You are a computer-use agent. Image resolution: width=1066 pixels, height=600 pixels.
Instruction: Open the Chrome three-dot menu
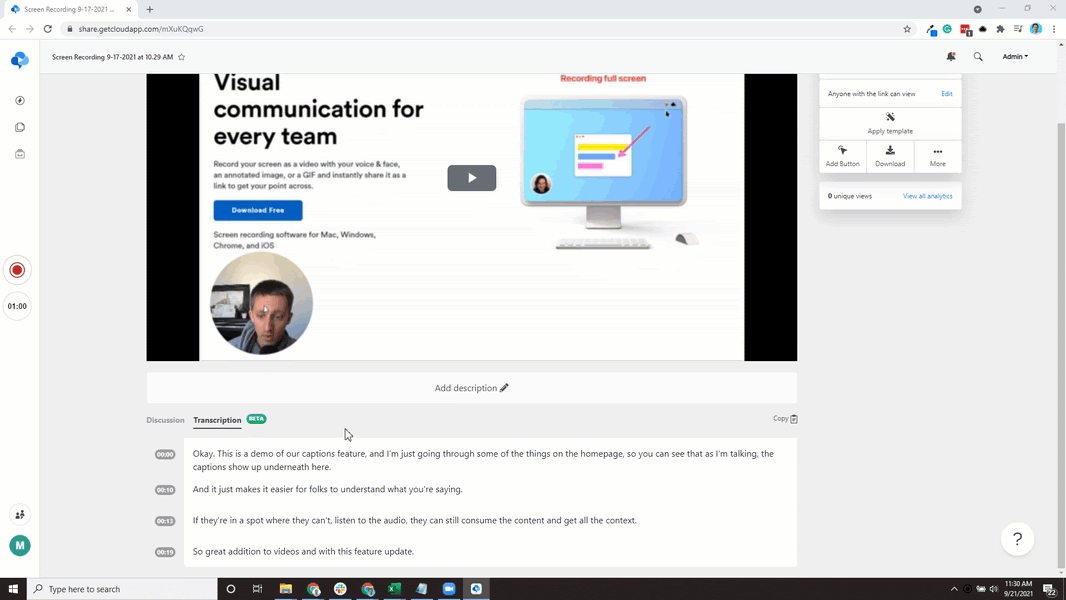pyautogui.click(x=1054, y=29)
